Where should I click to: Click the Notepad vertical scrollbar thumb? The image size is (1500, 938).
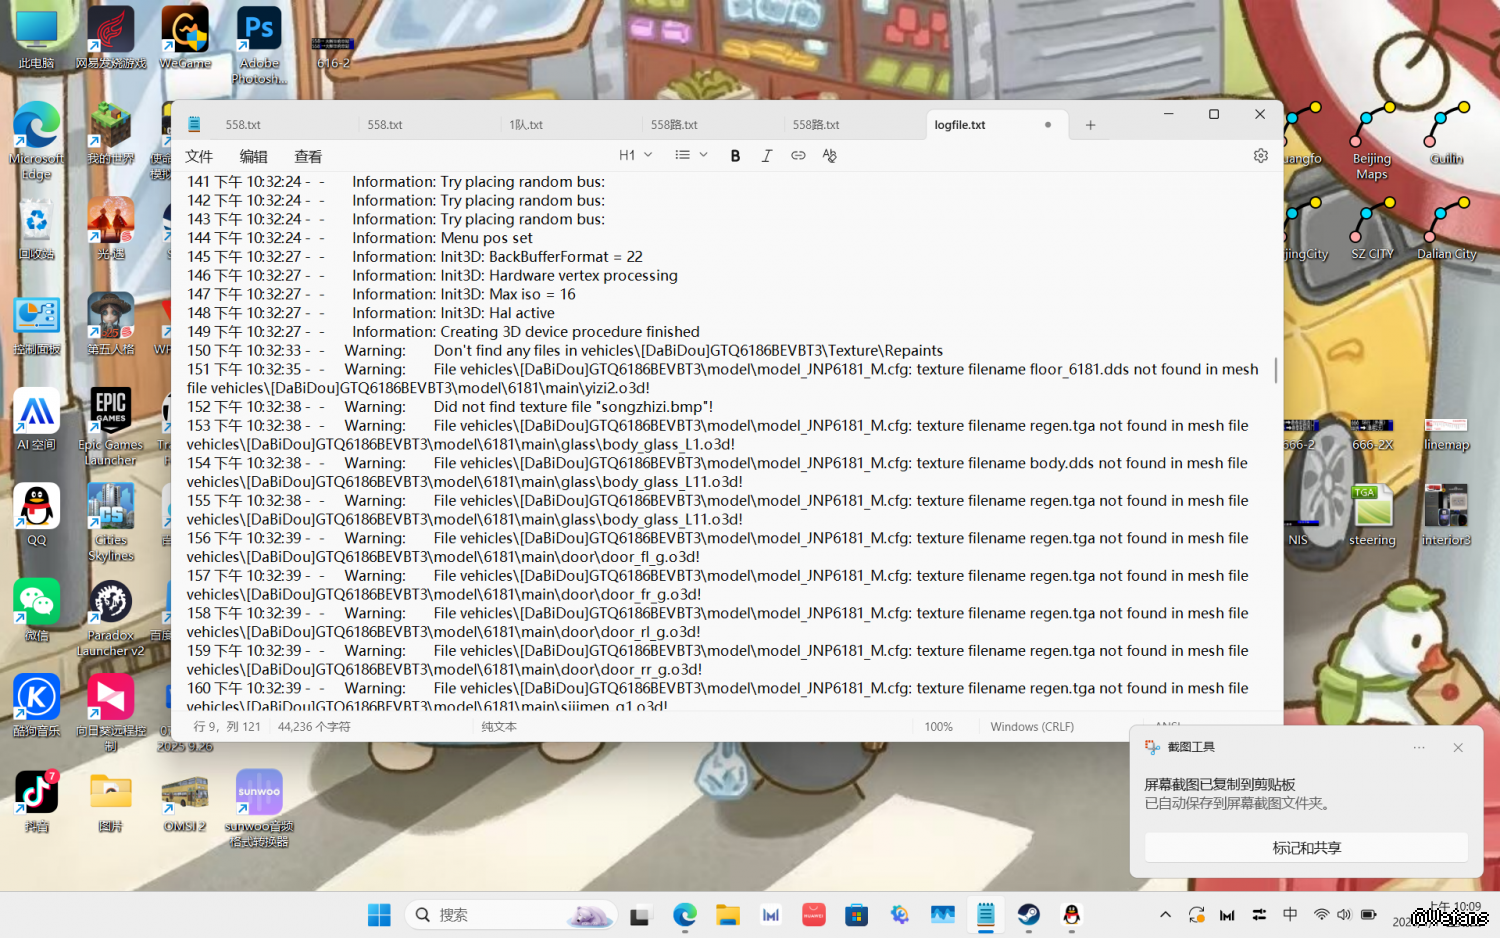click(x=1275, y=370)
